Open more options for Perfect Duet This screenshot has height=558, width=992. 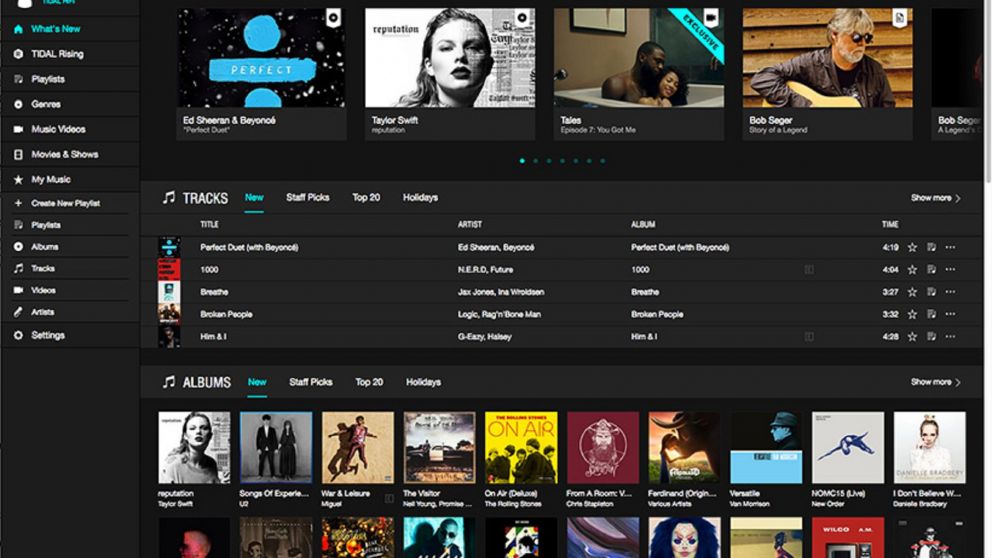click(950, 247)
